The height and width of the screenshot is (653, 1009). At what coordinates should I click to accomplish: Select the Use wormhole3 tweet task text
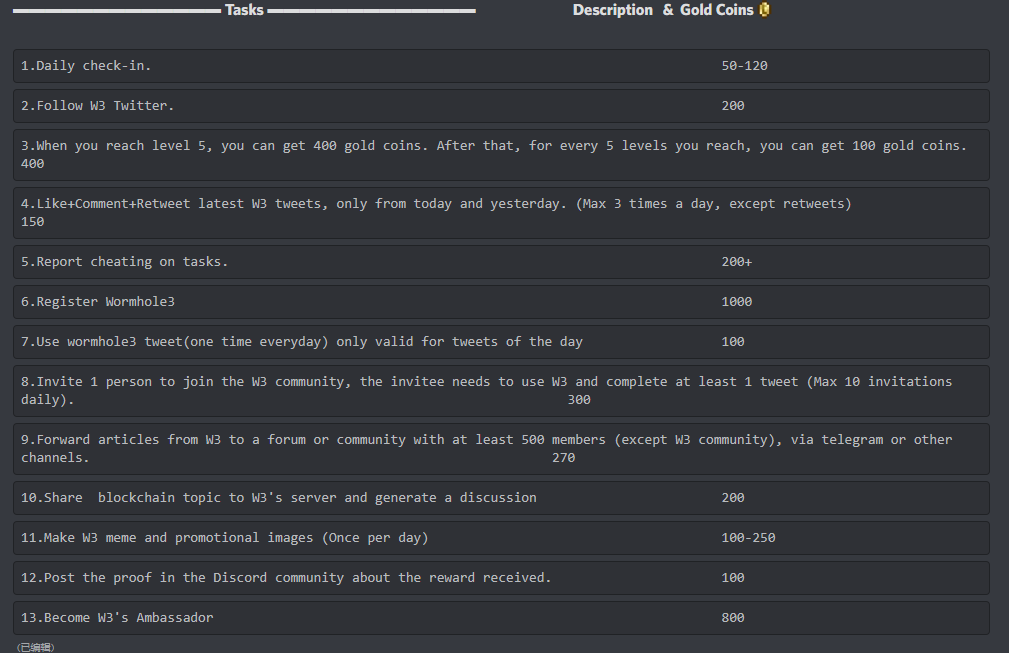302,342
